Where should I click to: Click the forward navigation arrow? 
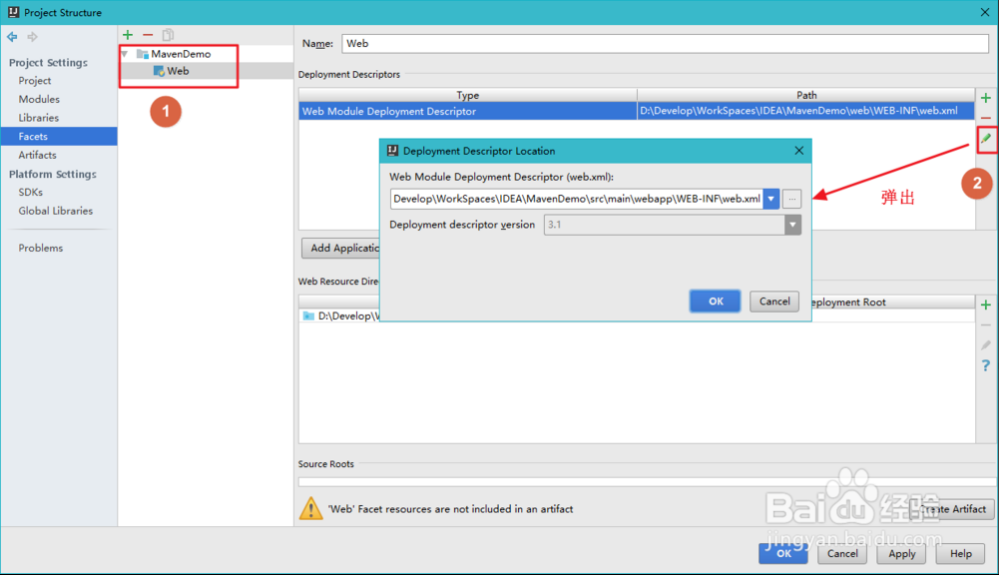click(32, 37)
